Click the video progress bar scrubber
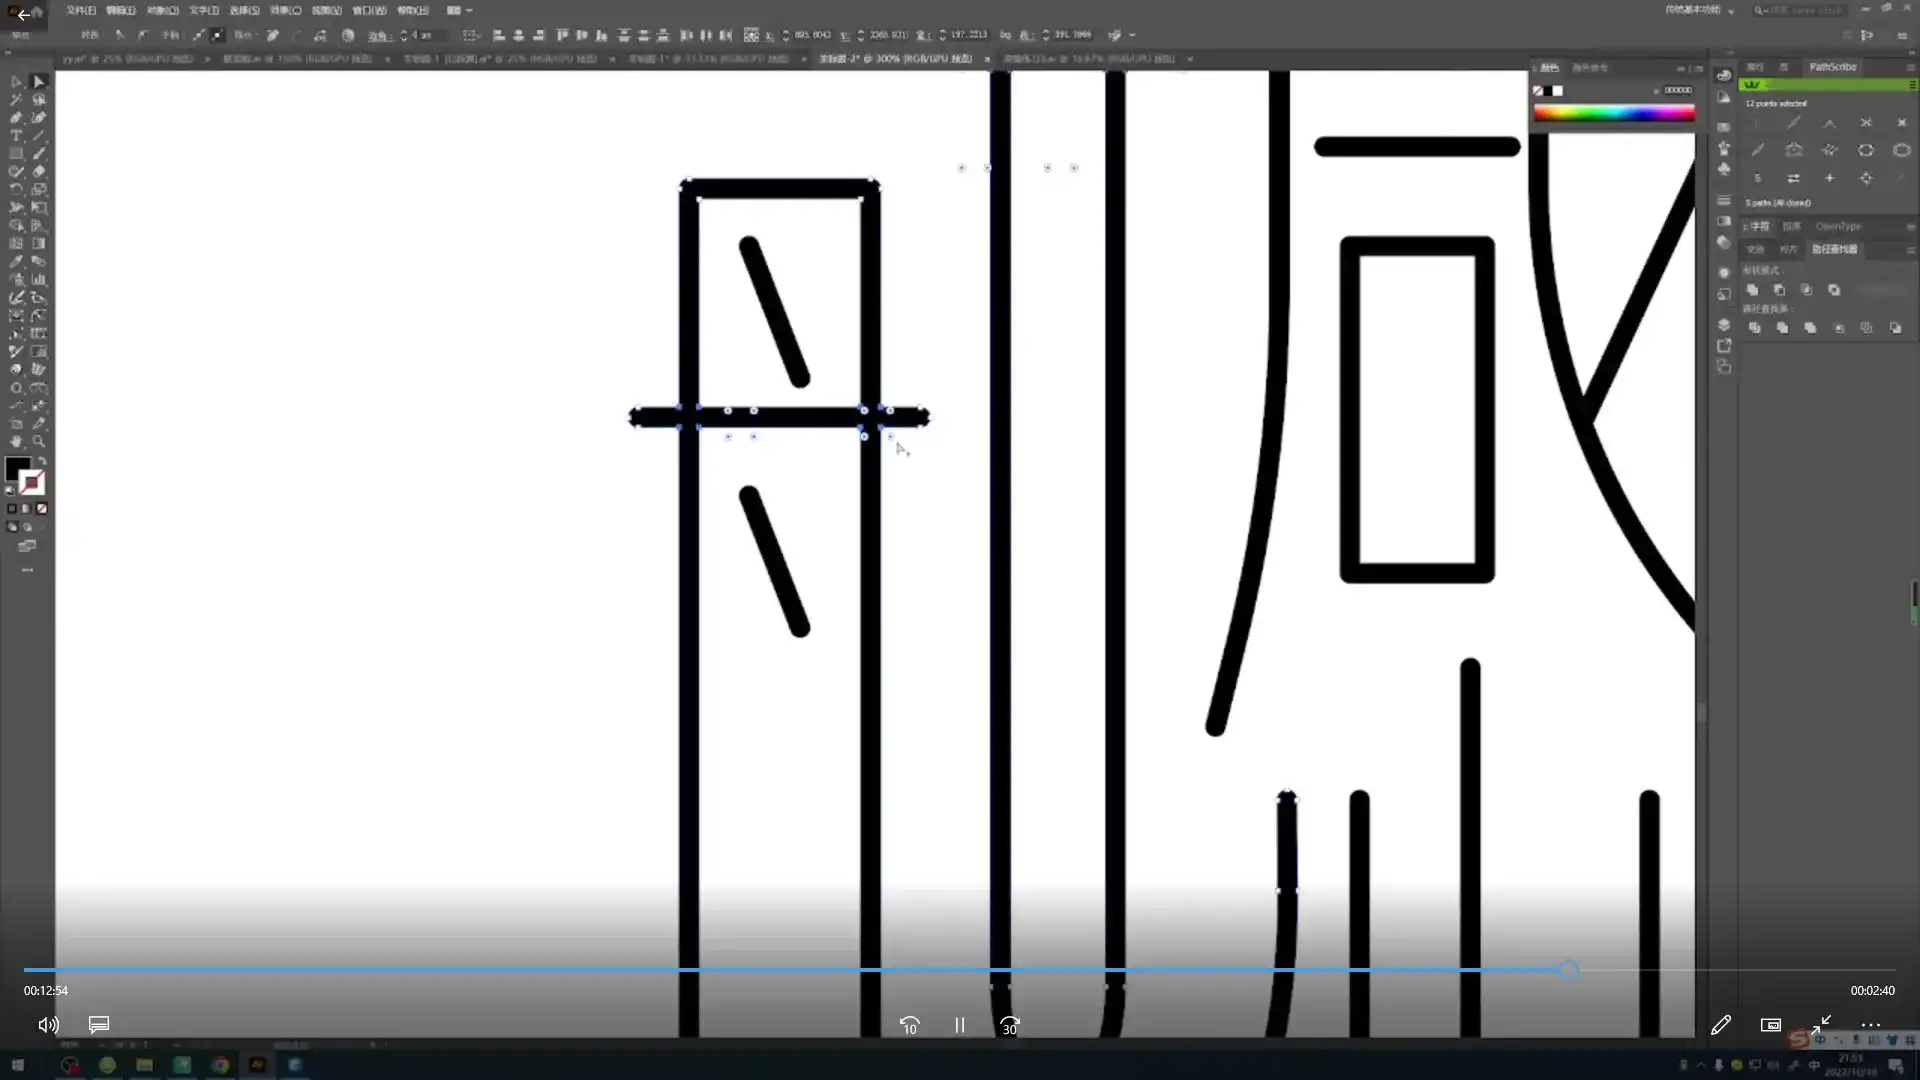Screen dimensions: 1920x1080 pyautogui.click(x=1571, y=970)
